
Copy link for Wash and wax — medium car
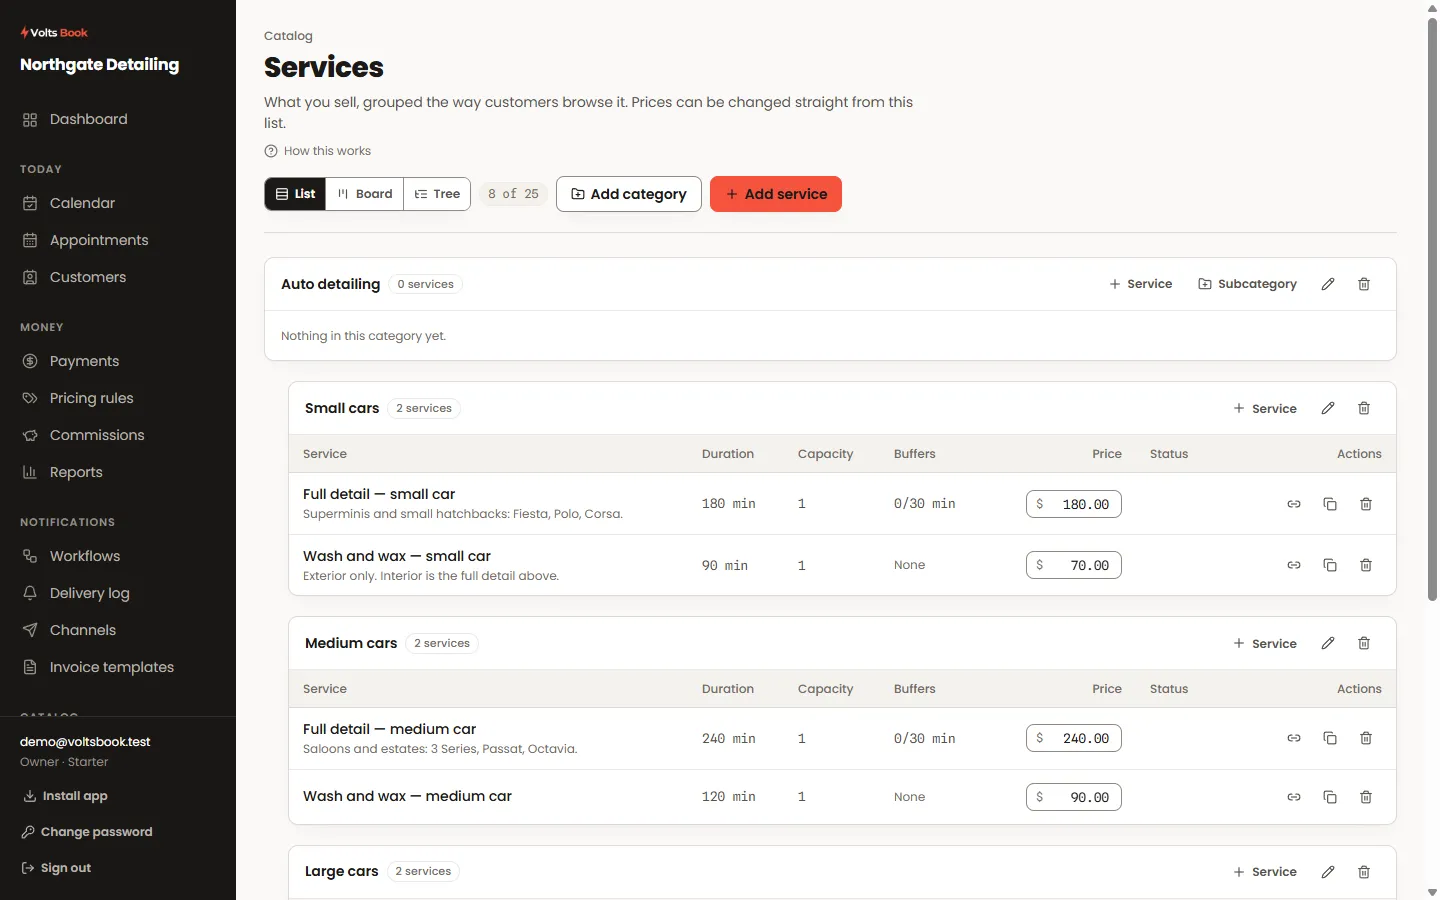pyautogui.click(x=1294, y=797)
